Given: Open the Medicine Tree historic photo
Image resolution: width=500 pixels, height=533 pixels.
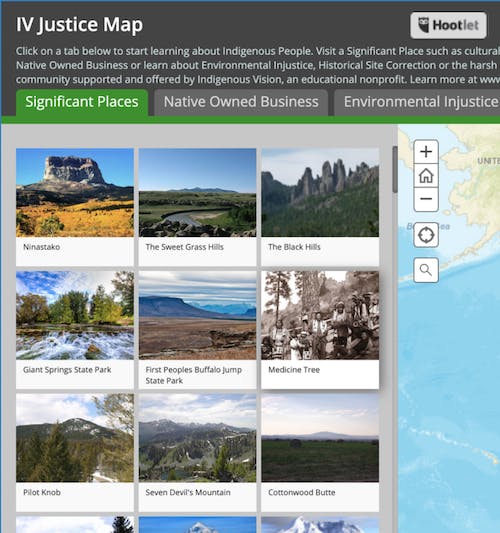Looking at the screenshot, I should tap(320, 315).
